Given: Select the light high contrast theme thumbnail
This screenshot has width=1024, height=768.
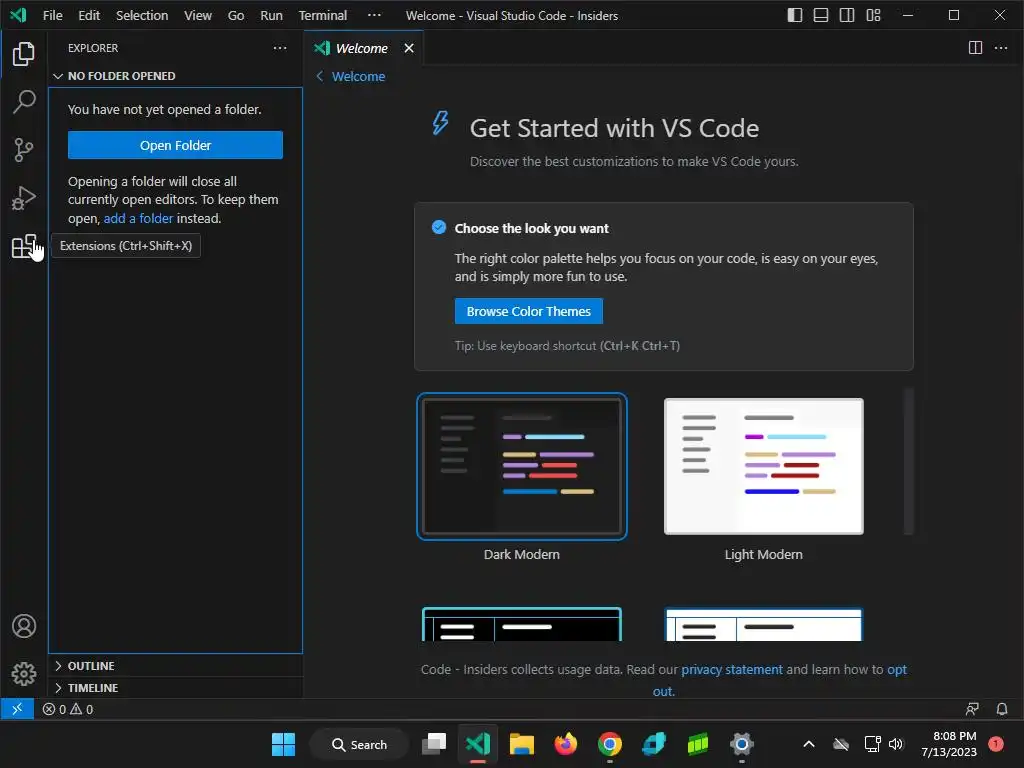Looking at the screenshot, I should pyautogui.click(x=763, y=624).
